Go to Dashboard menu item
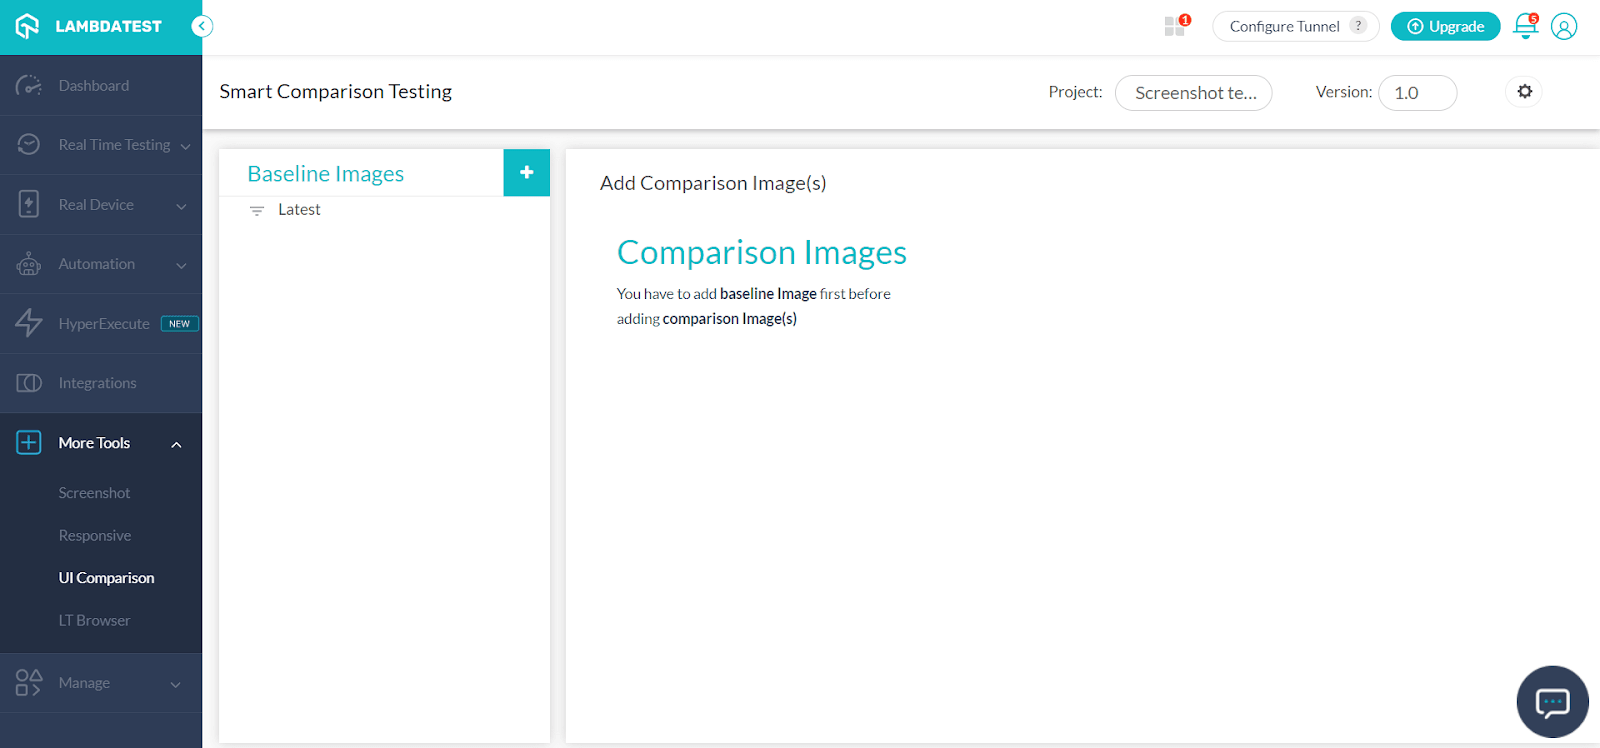 [x=101, y=86]
